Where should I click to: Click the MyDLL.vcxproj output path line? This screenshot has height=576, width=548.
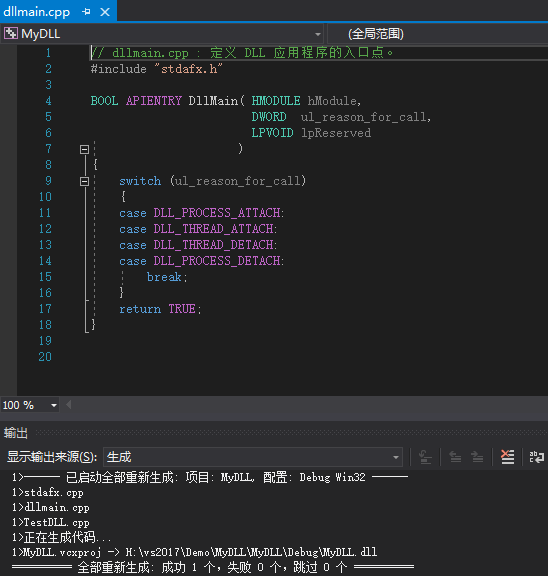coord(194,552)
